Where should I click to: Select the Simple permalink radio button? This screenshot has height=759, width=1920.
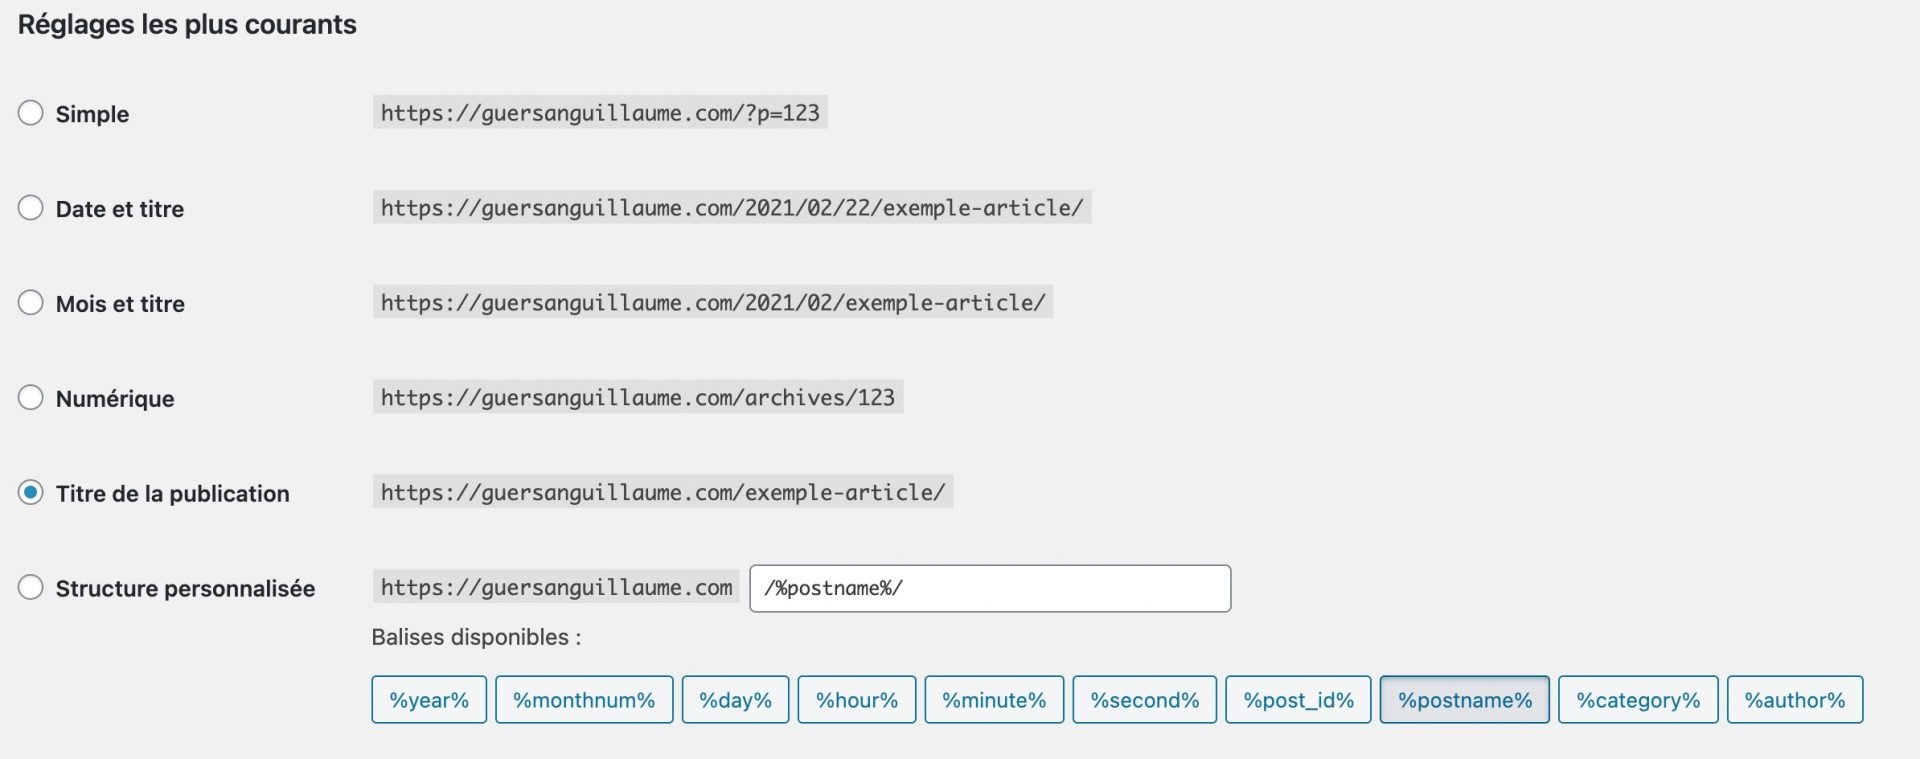point(31,113)
